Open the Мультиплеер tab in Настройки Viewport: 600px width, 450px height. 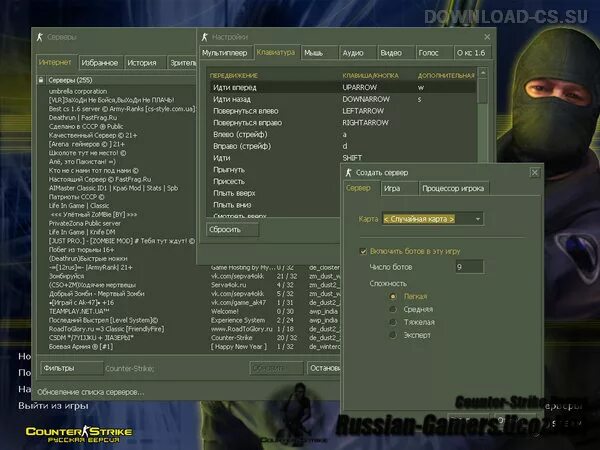coord(225,53)
